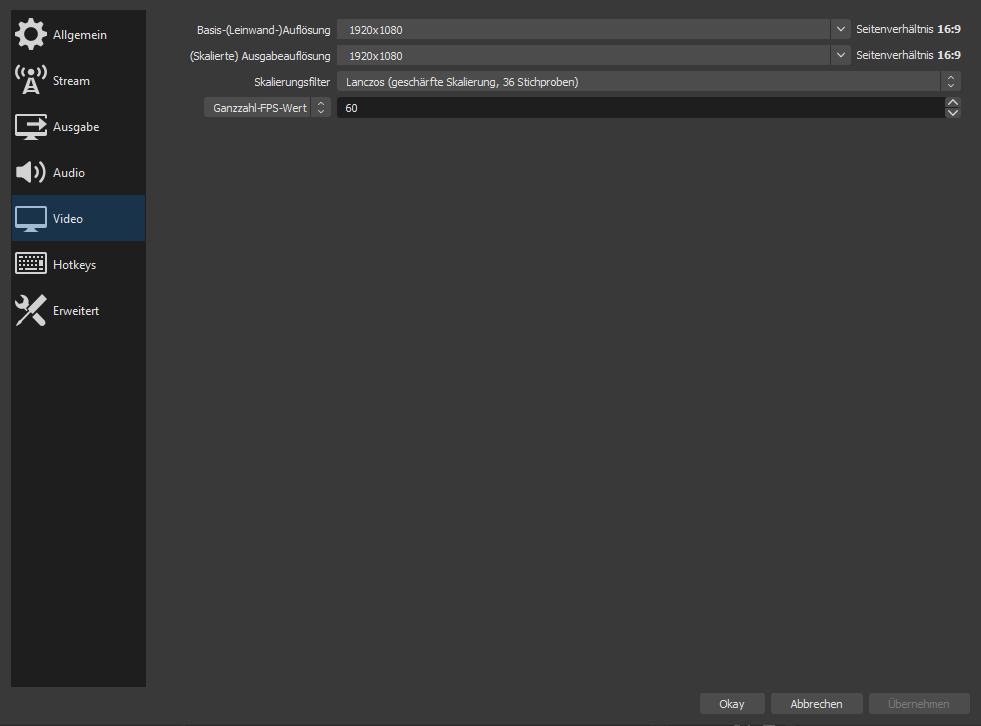Open the Stream settings section

pyautogui.click(x=71, y=81)
